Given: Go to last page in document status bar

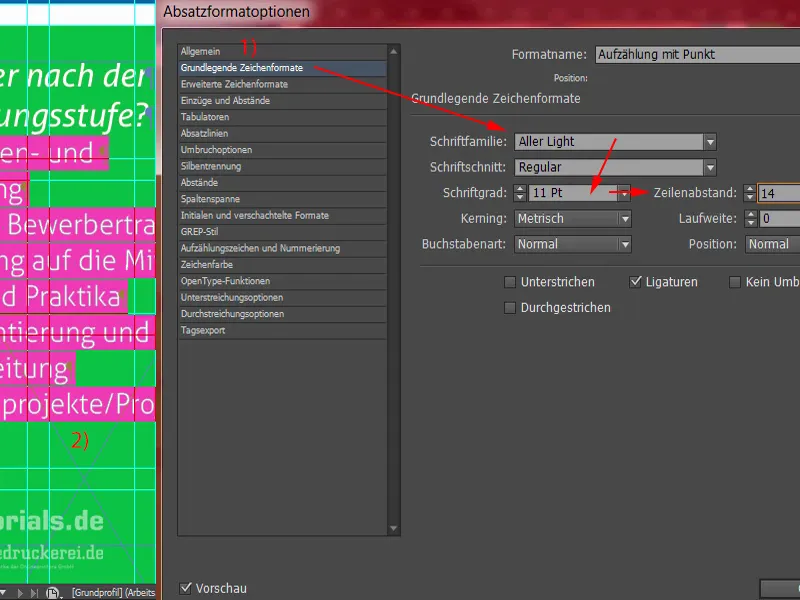Looking at the screenshot, I should (x=34, y=593).
